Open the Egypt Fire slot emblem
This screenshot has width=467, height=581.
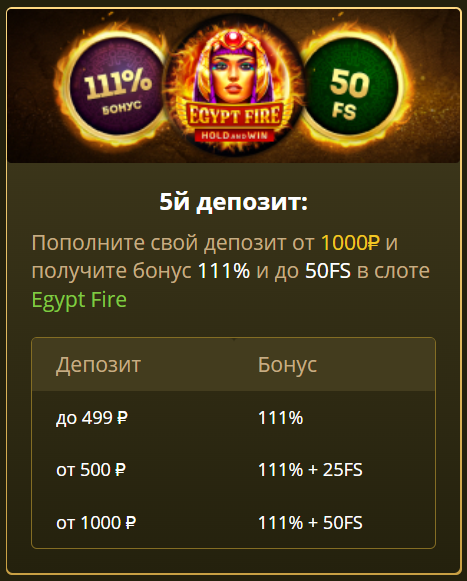pos(234,86)
